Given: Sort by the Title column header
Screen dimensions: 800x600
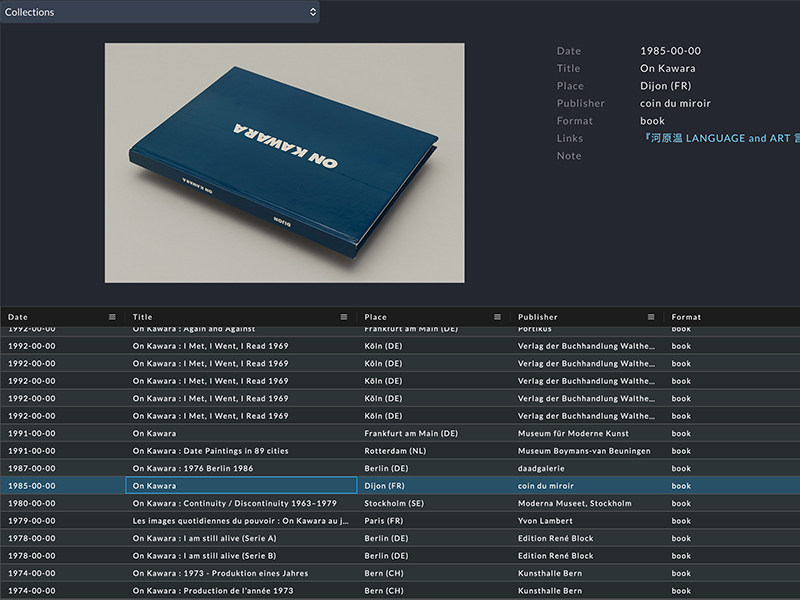Looking at the screenshot, I should click(x=142, y=317).
